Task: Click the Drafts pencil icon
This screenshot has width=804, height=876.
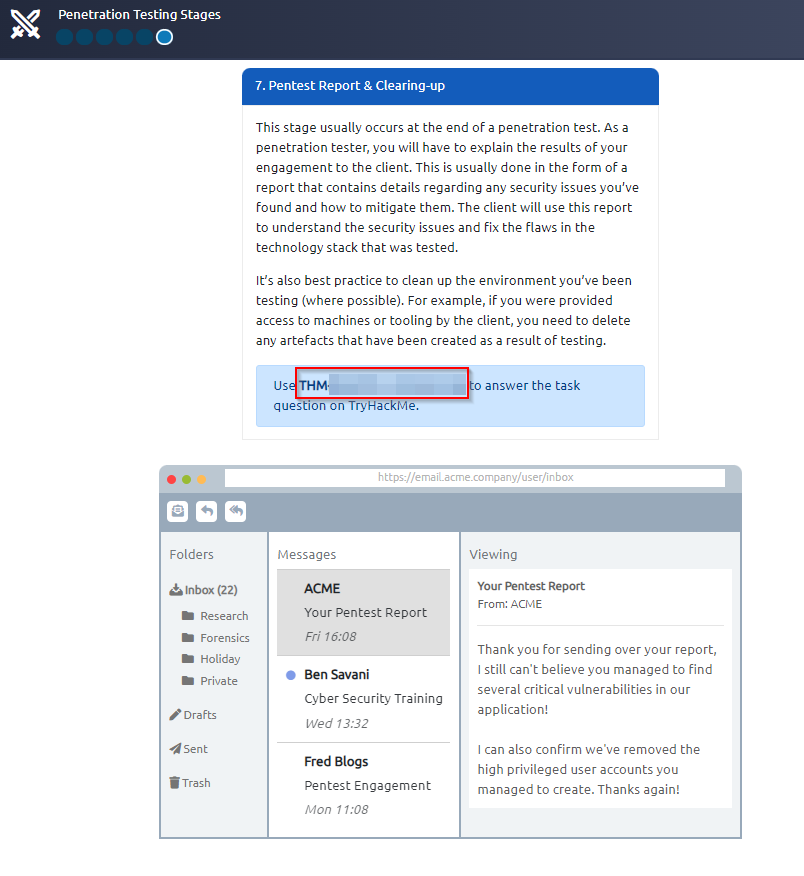Action: pyautogui.click(x=175, y=715)
